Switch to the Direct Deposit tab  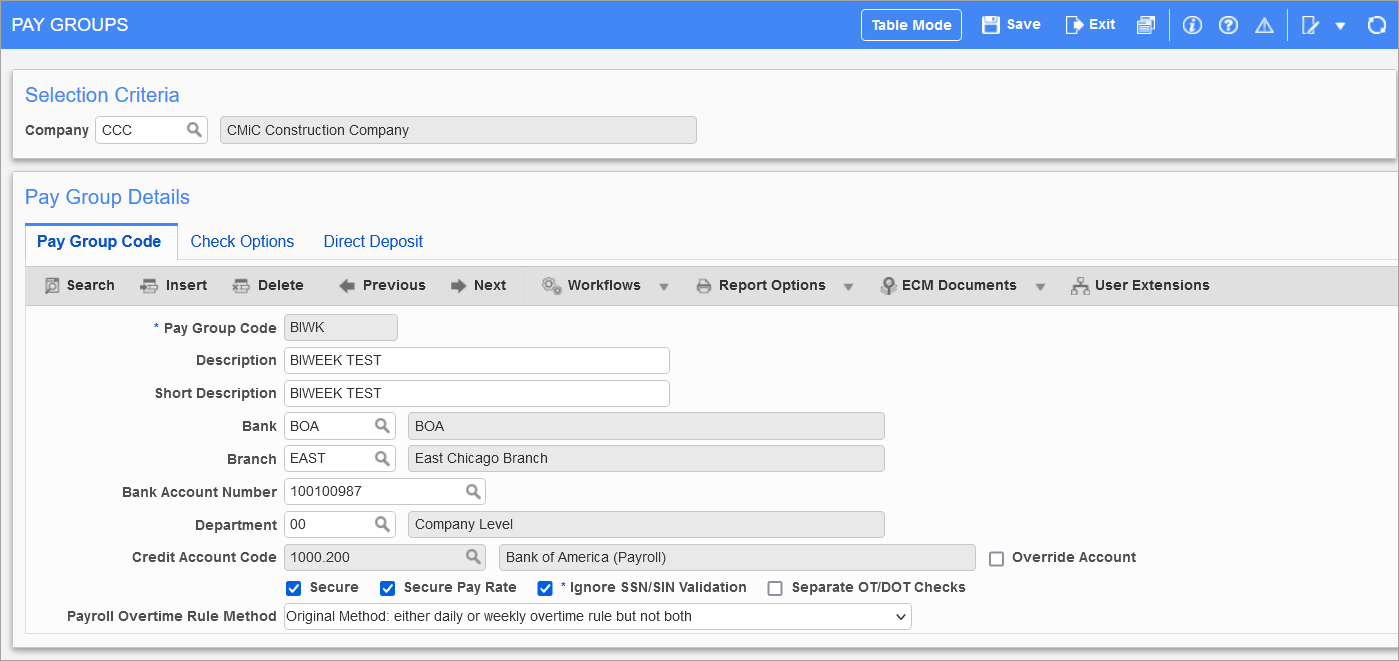(373, 241)
